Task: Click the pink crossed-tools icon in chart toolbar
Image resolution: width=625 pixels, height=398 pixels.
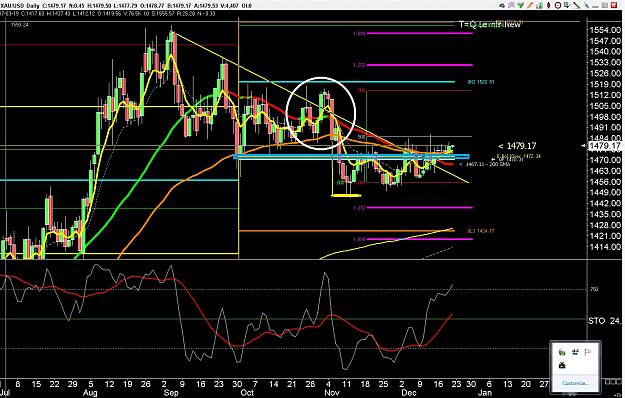Action: click(511, 5)
